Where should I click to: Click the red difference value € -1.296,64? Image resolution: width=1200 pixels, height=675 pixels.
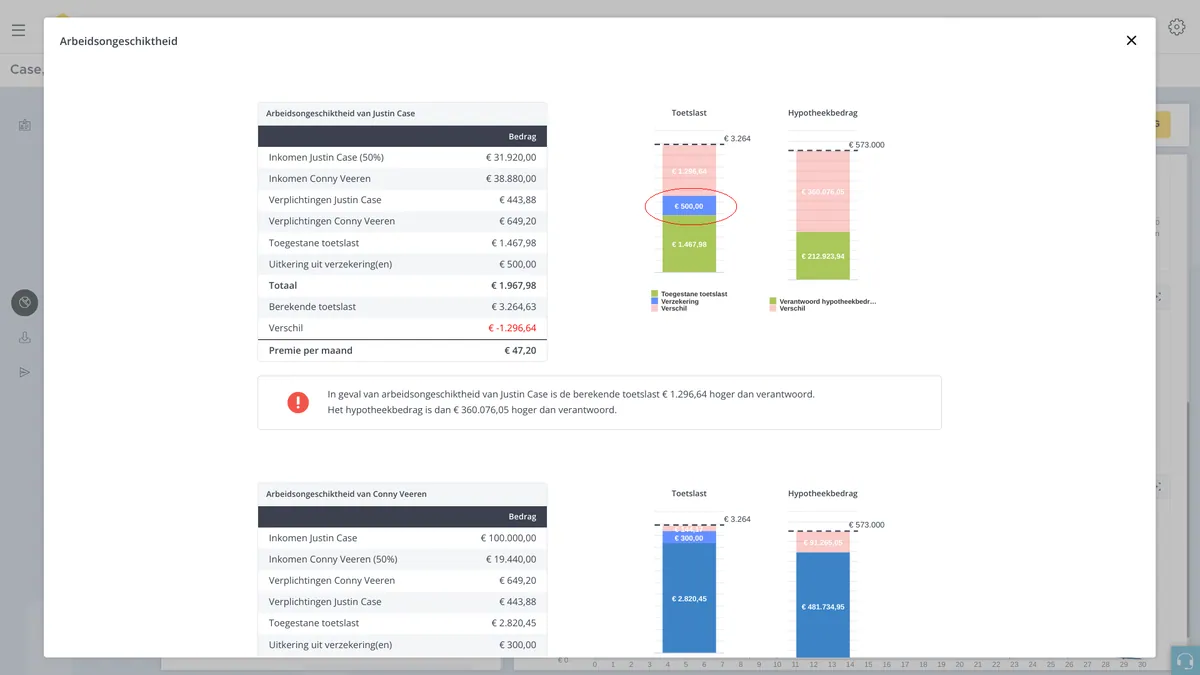click(512, 328)
